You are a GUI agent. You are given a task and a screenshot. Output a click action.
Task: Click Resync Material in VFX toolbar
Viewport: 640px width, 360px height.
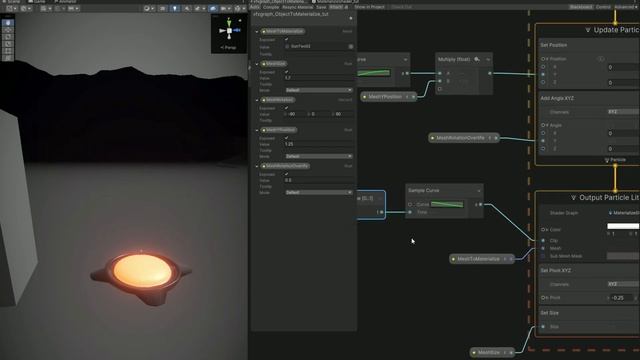click(298, 7)
